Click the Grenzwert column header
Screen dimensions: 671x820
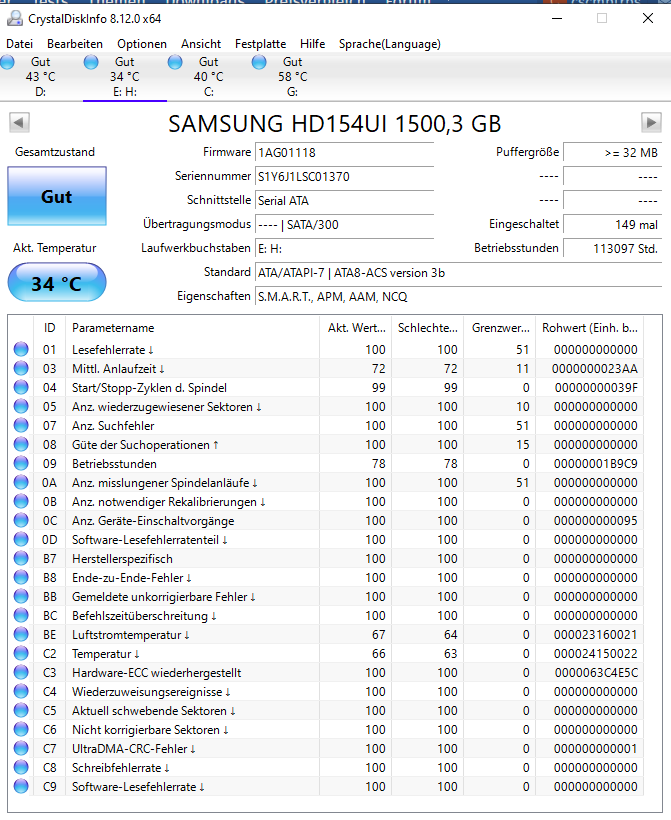click(500, 328)
